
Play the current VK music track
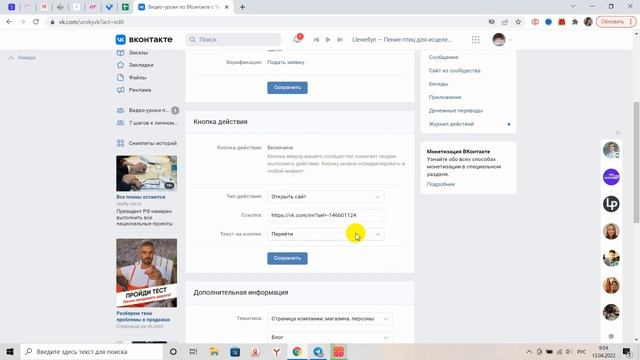[x=328, y=40]
